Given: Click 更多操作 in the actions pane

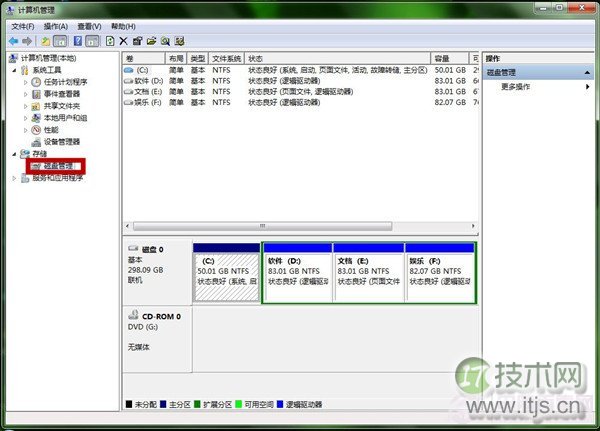Looking at the screenshot, I should (515, 87).
